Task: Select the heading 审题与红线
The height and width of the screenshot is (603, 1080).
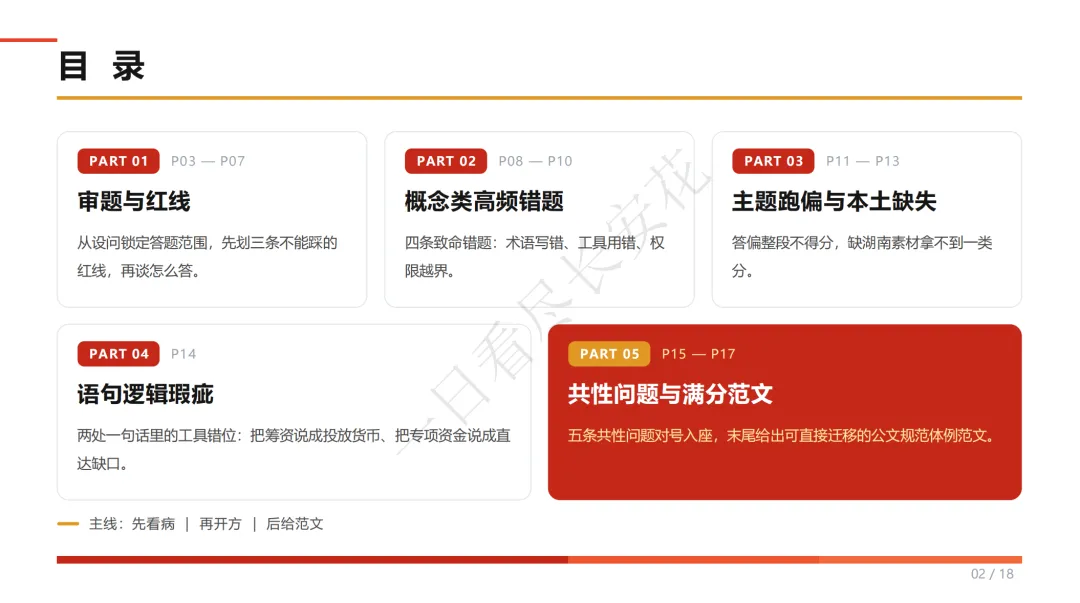Action: tap(134, 202)
